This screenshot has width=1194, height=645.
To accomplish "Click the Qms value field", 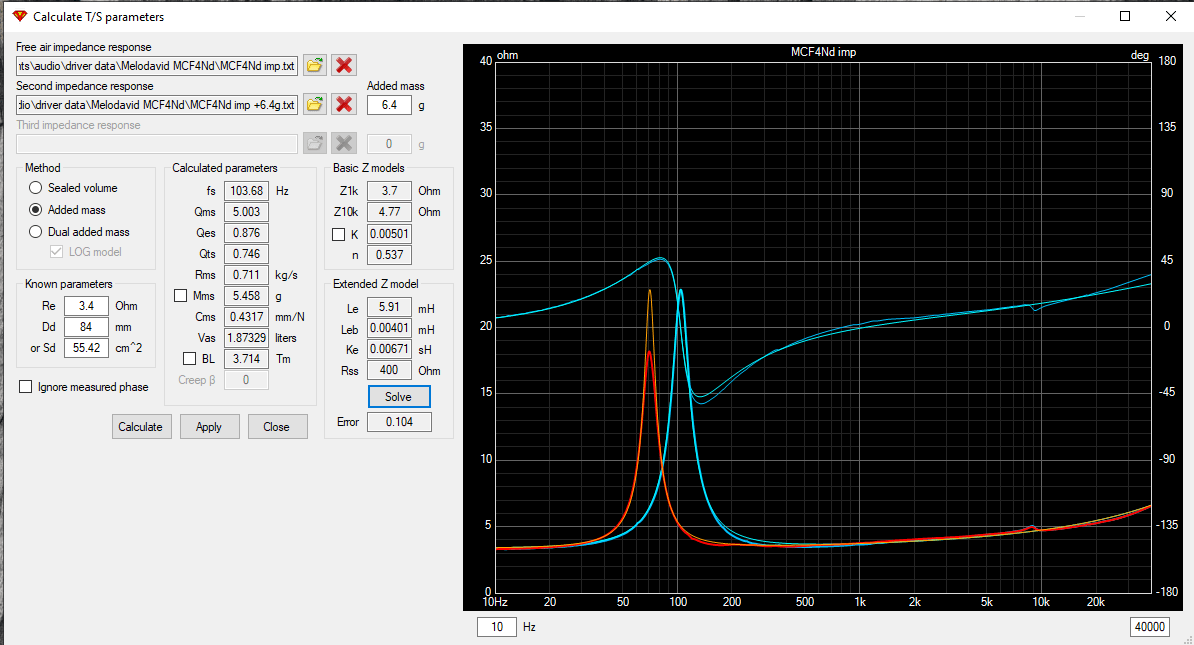I will pyautogui.click(x=246, y=212).
